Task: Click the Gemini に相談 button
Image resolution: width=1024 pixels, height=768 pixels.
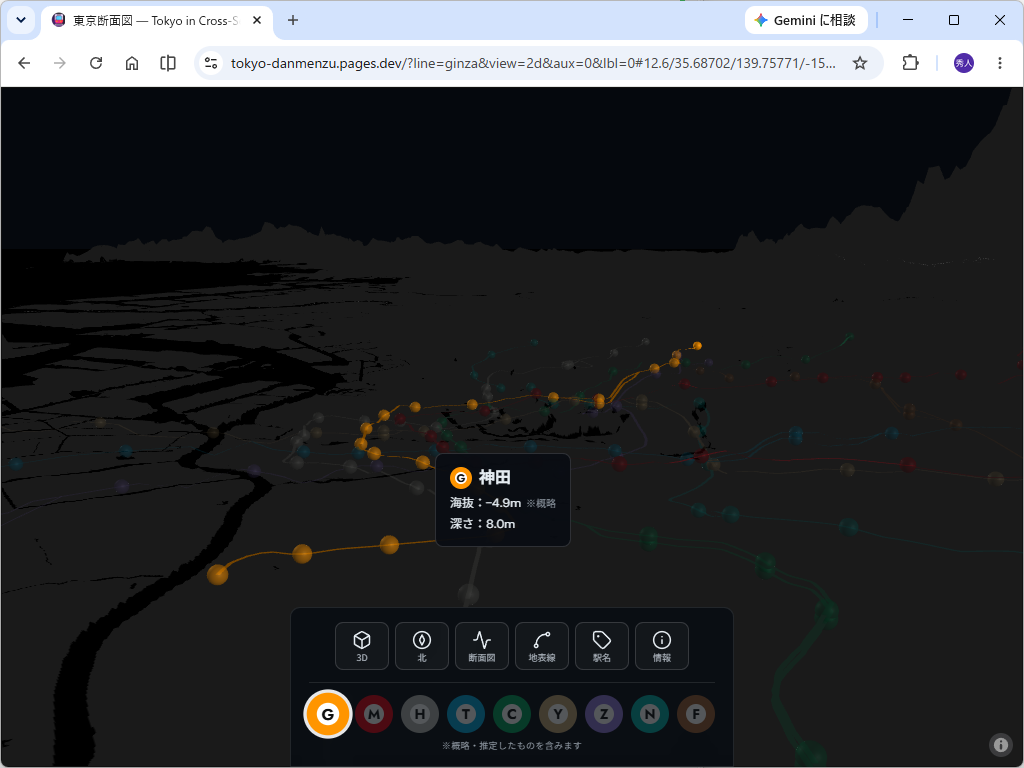Action: 807,20
